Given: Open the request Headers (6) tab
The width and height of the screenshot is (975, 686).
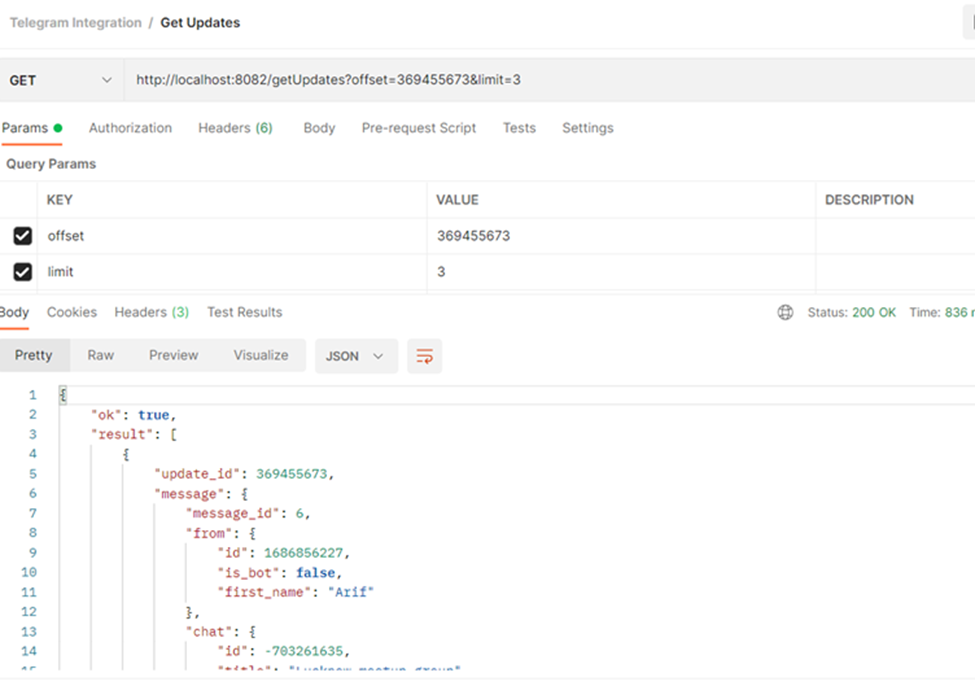Looking at the screenshot, I should pyautogui.click(x=235, y=128).
